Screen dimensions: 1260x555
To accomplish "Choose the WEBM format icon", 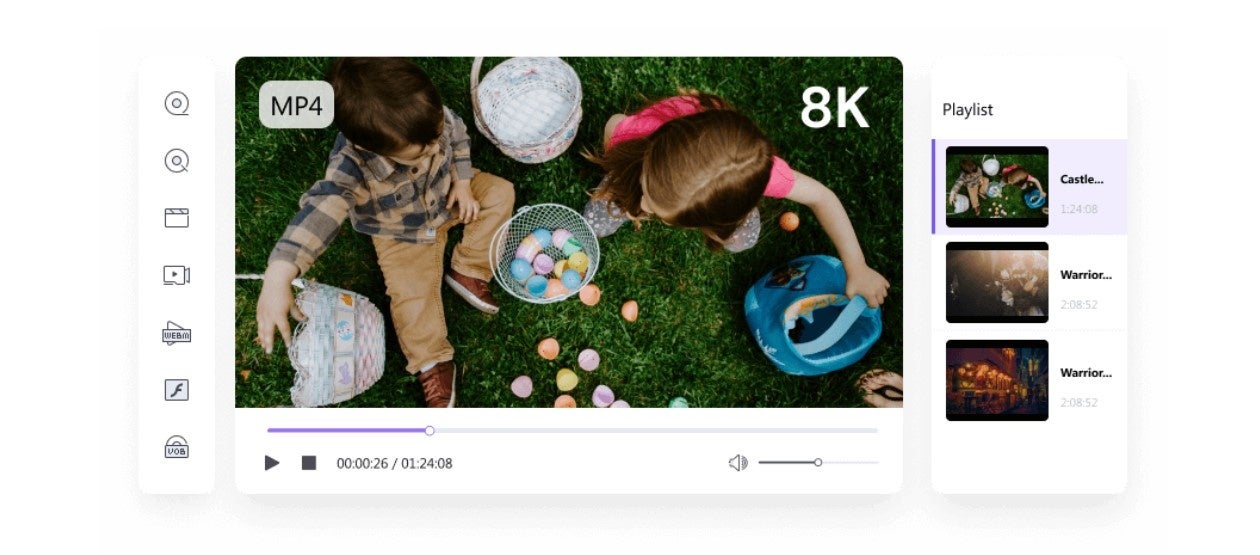I will click(x=177, y=333).
